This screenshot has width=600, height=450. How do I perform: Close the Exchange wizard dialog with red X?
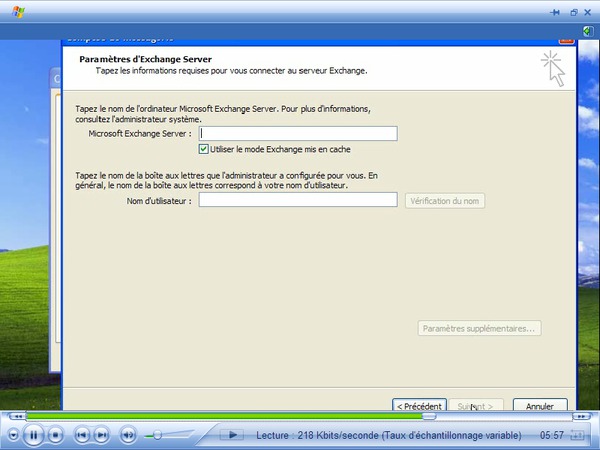pos(566,41)
